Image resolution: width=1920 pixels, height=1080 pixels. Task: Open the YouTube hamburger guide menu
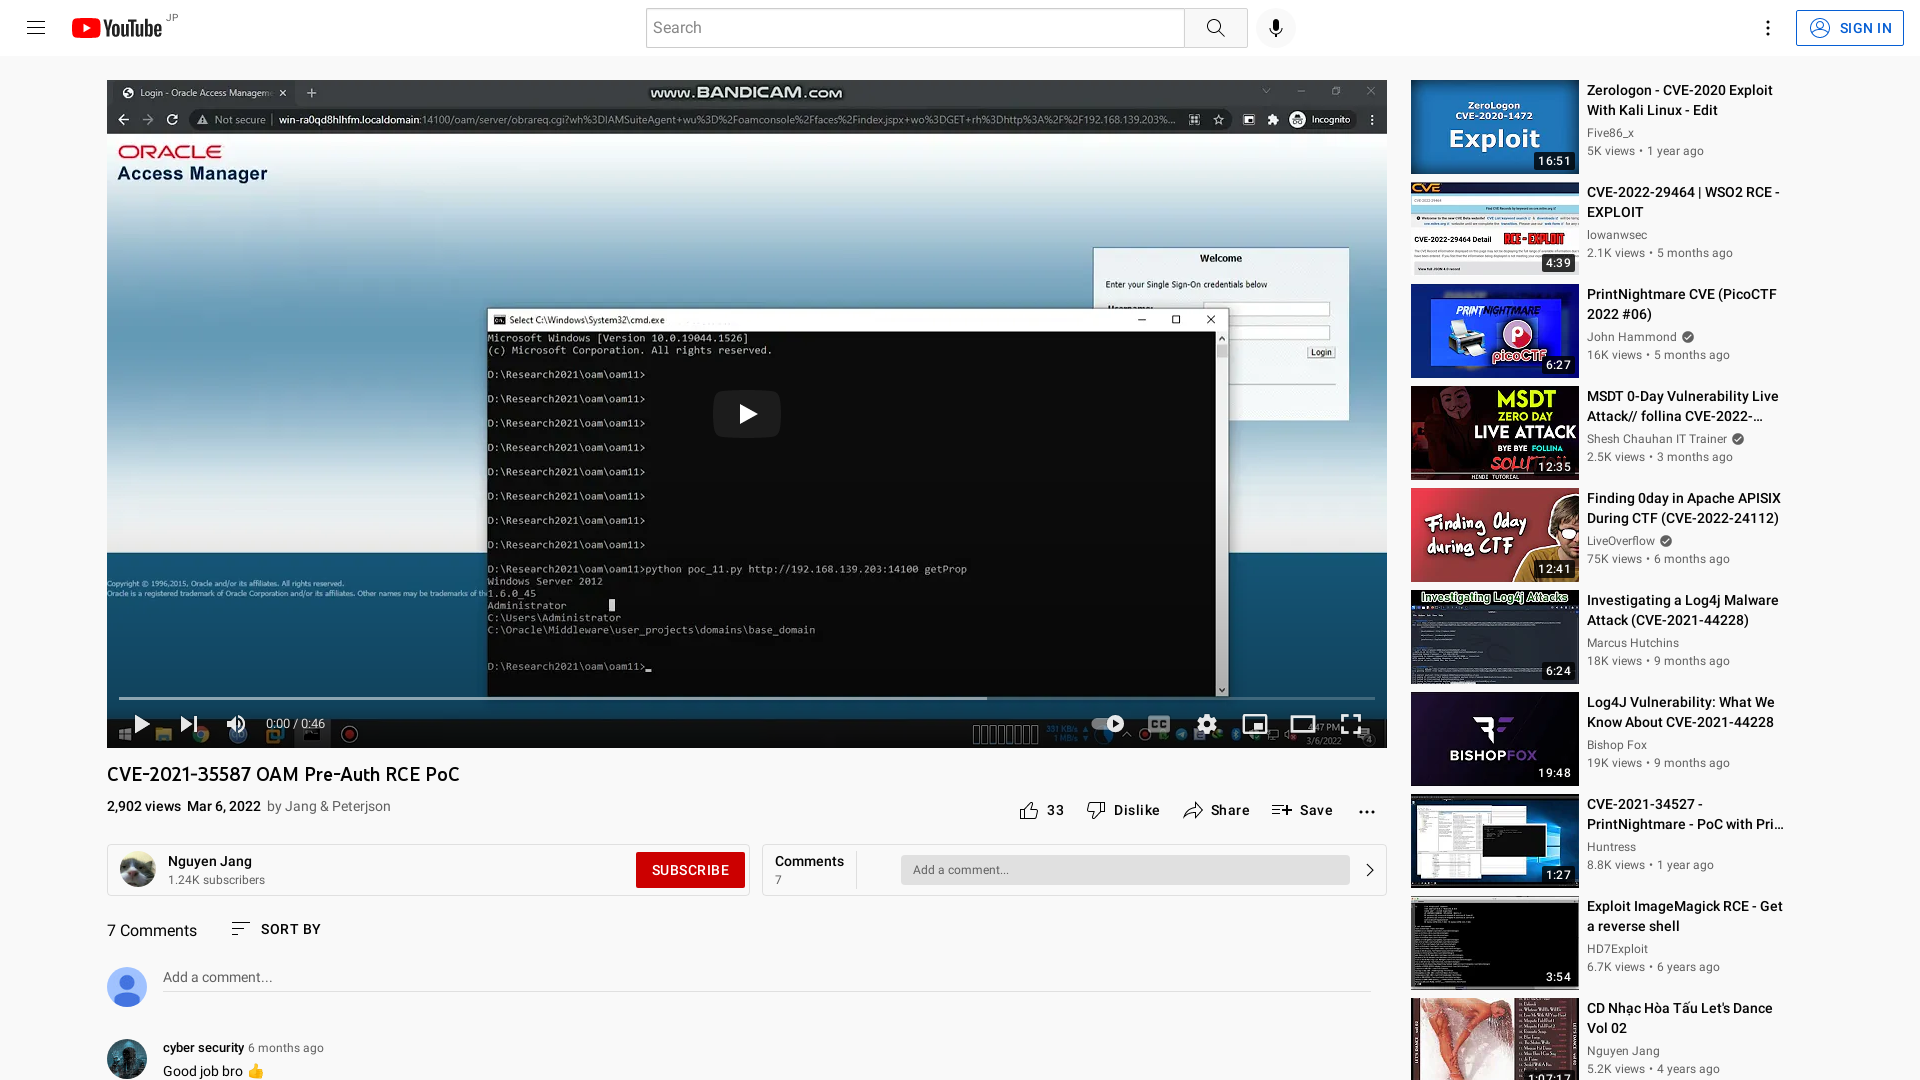[36, 28]
